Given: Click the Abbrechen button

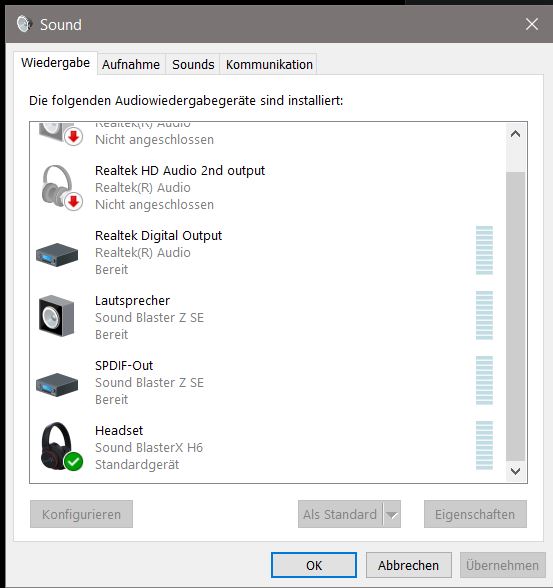Looking at the screenshot, I should click(408, 565).
